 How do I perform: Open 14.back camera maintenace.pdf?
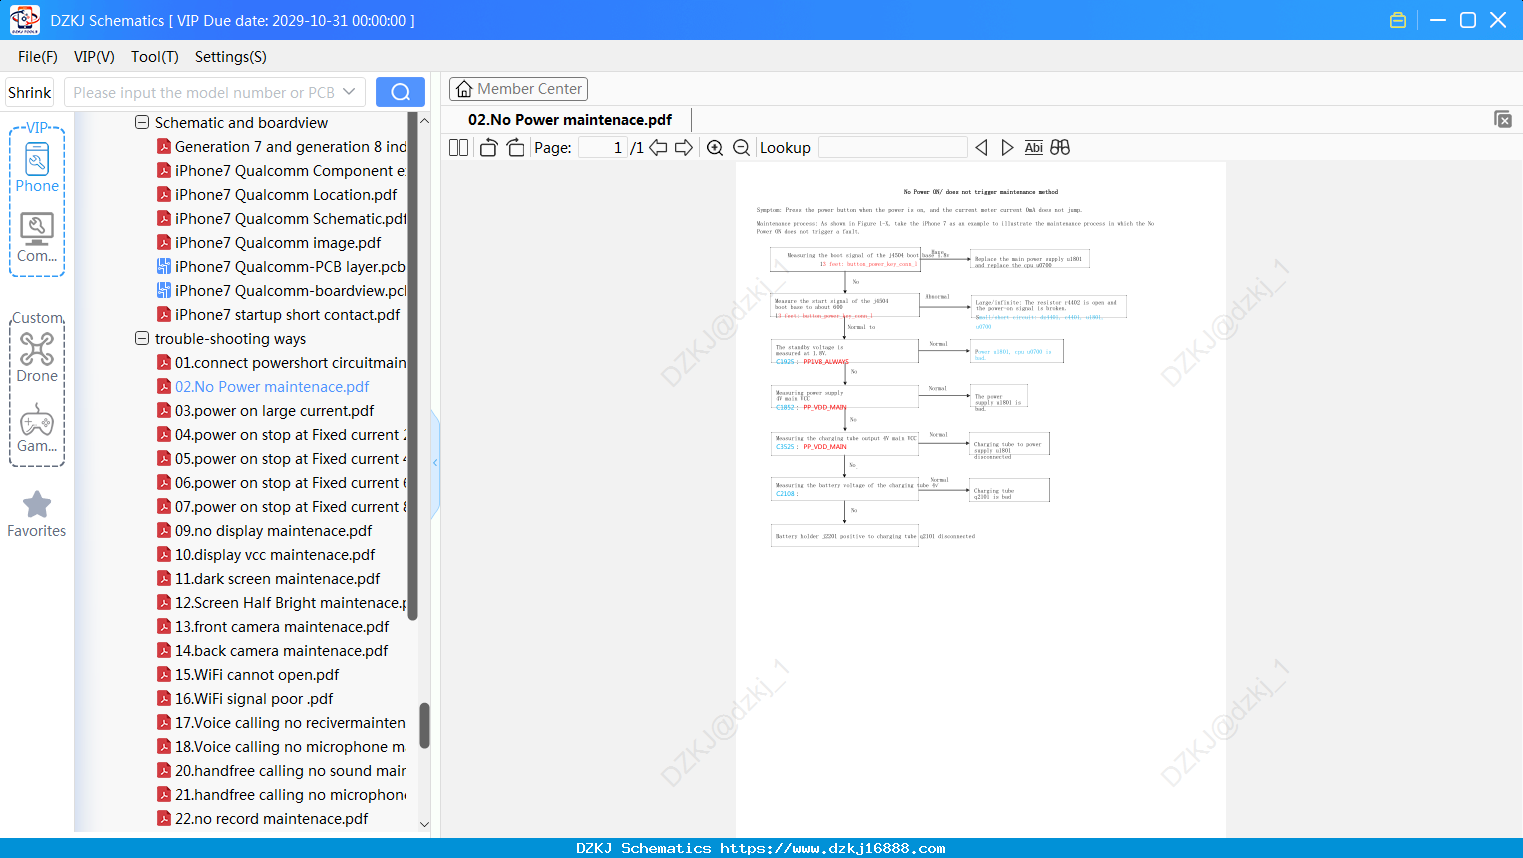pos(281,651)
